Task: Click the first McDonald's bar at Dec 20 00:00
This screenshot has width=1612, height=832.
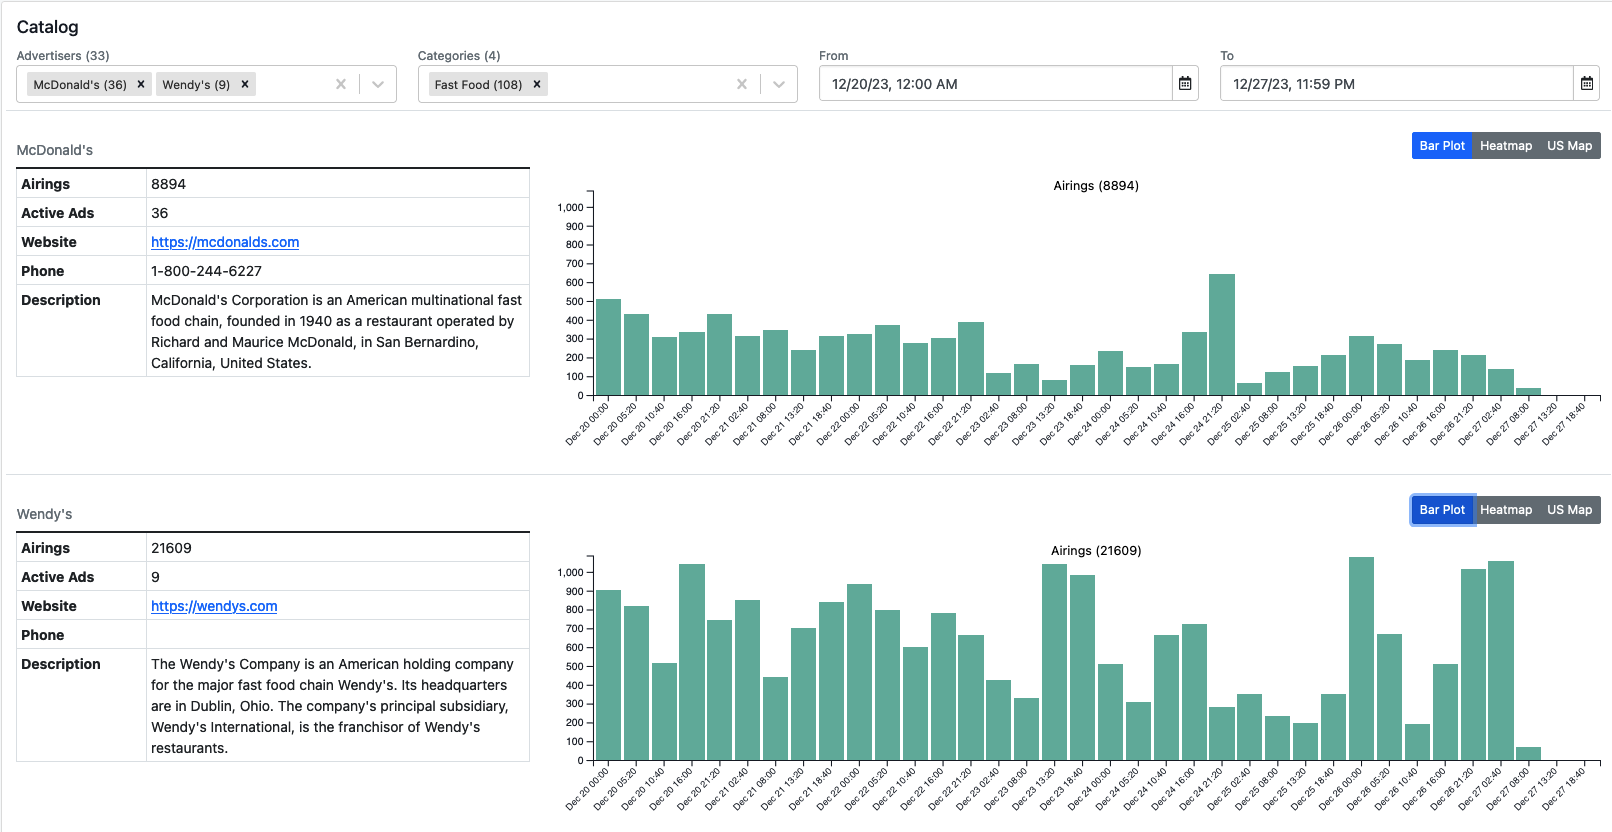Action: pyautogui.click(x=608, y=347)
